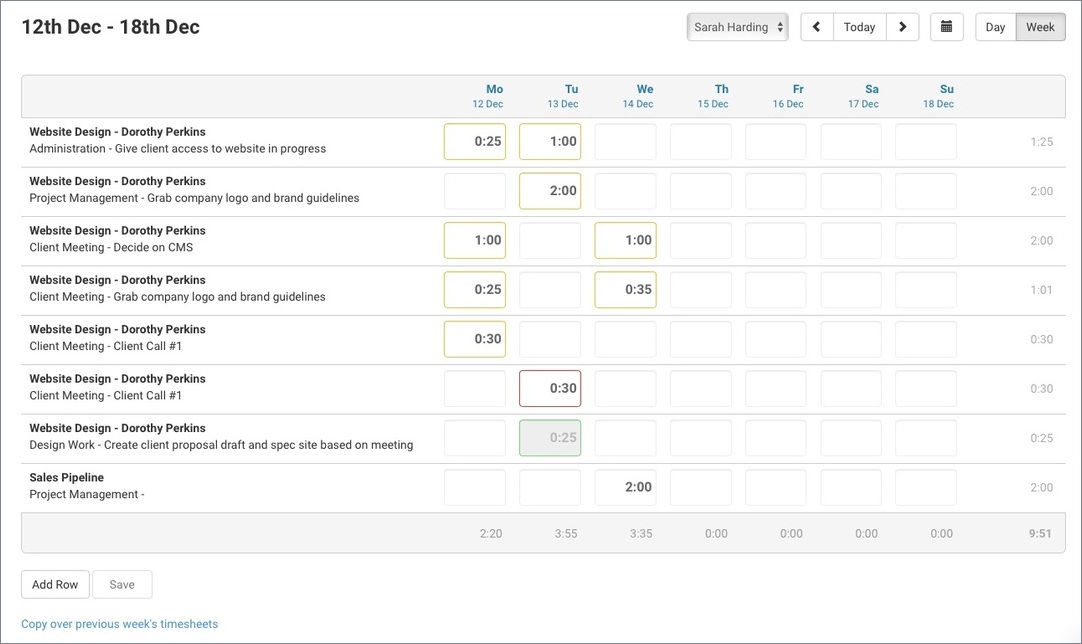Image resolution: width=1082 pixels, height=644 pixels.
Task: Click Wednesday's 2:00 Sales Pipeline entry
Action: (625, 487)
